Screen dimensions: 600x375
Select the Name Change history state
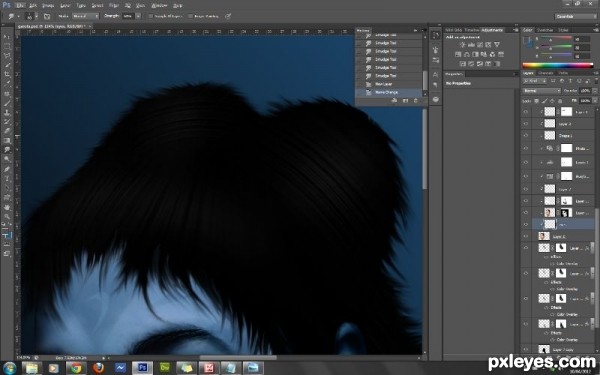coord(390,93)
